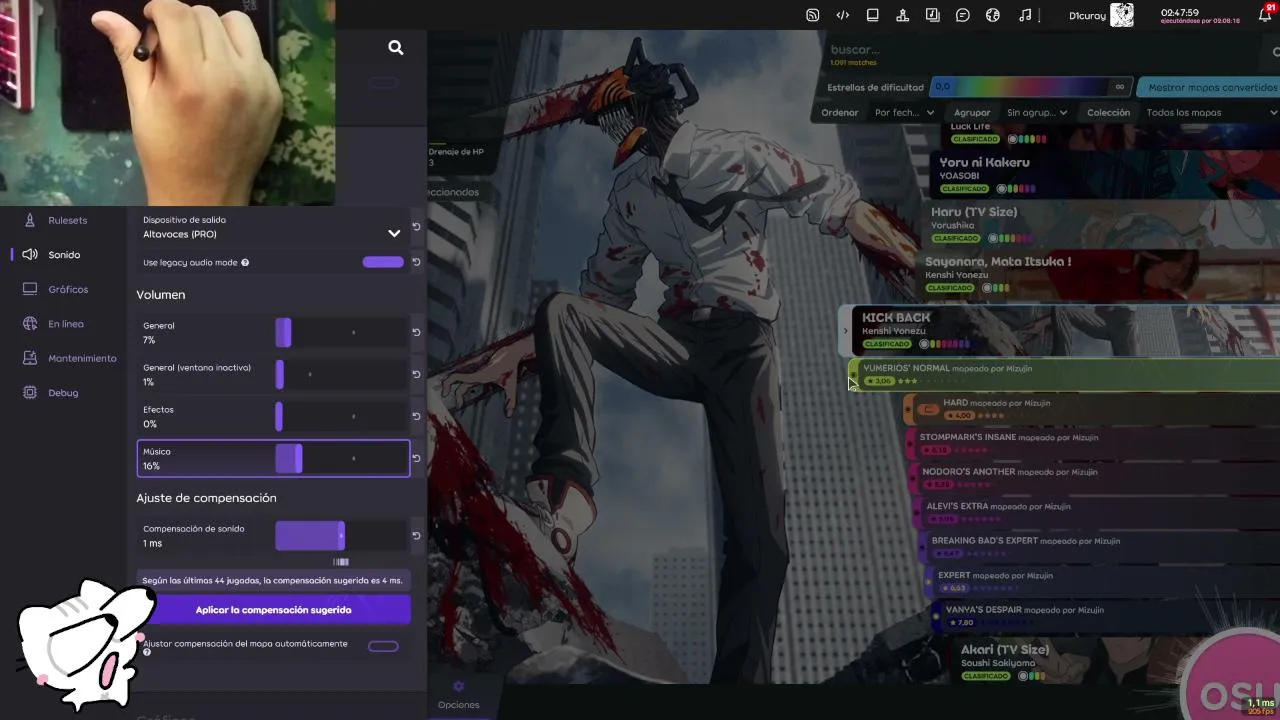Open the news feed icon in toolbar
The width and height of the screenshot is (1280, 720).
click(813, 15)
